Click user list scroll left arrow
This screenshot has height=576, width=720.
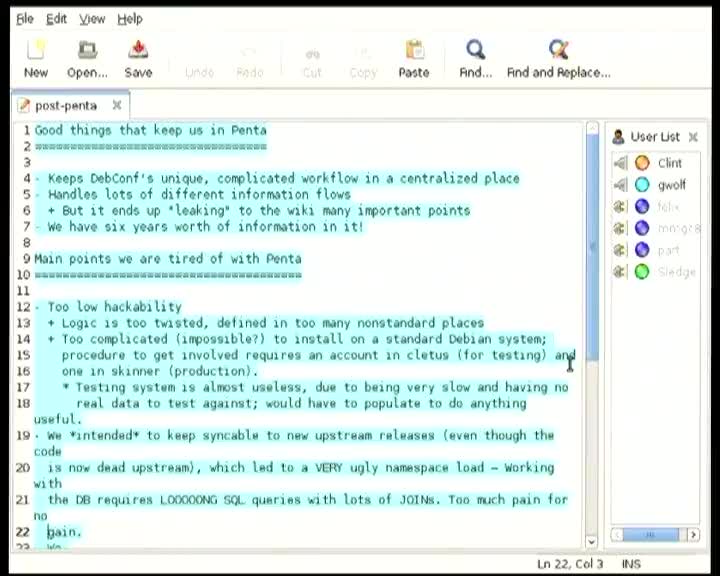click(x=617, y=535)
